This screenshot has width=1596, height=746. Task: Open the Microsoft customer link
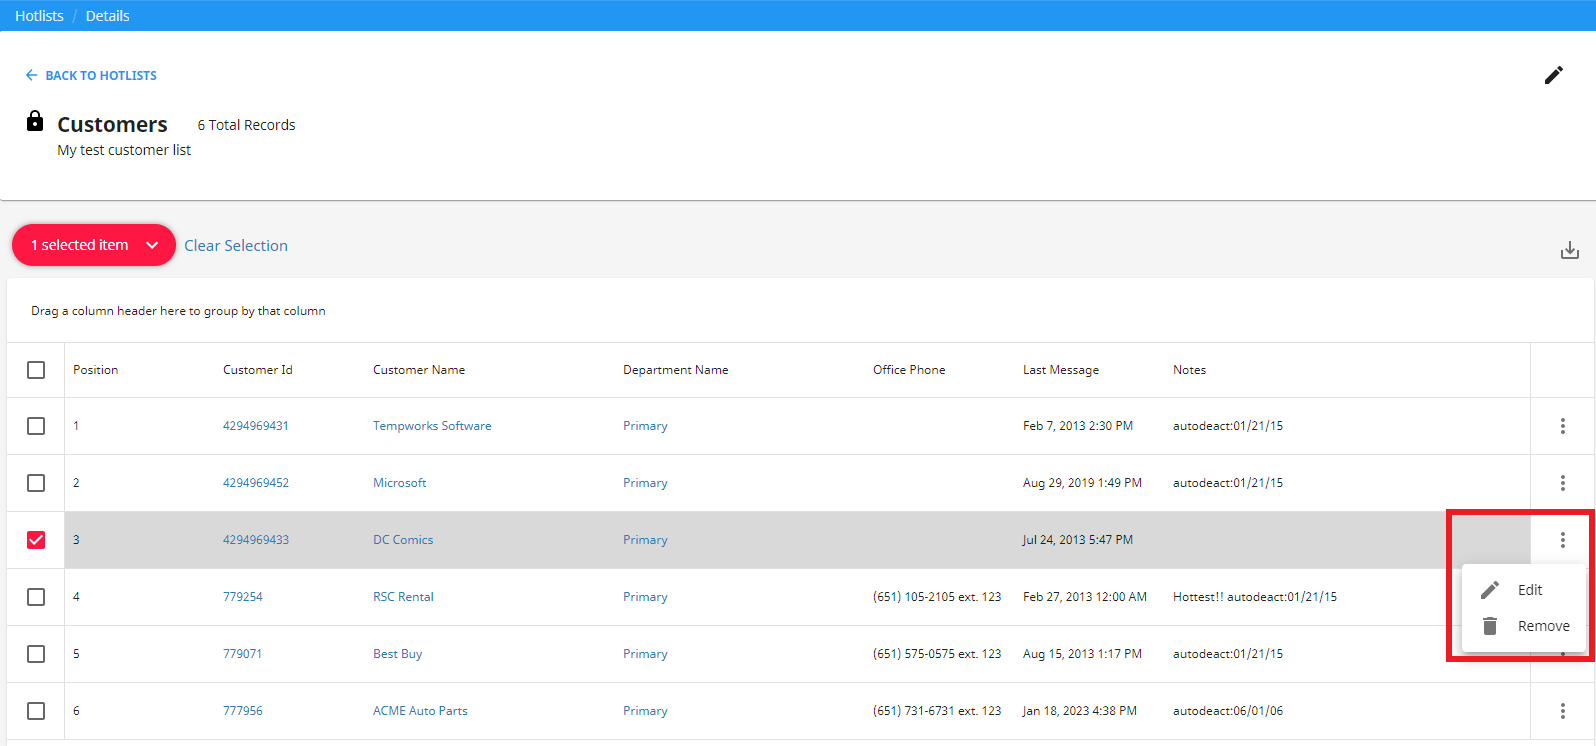pyautogui.click(x=399, y=483)
